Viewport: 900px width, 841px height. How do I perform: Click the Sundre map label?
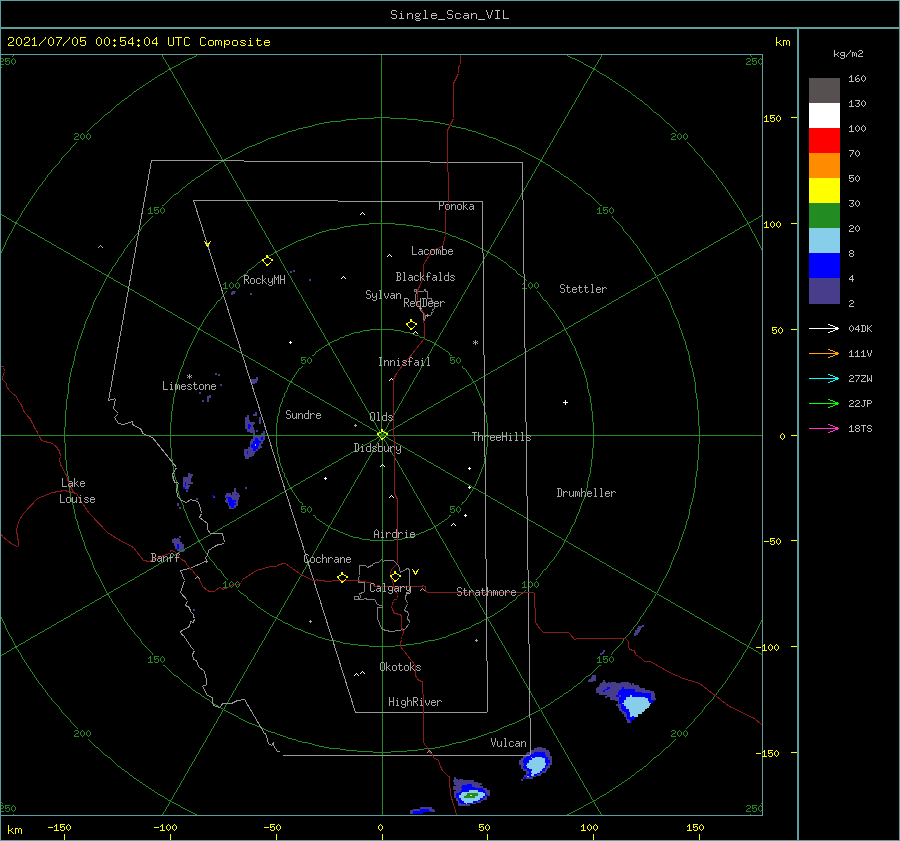(x=304, y=415)
